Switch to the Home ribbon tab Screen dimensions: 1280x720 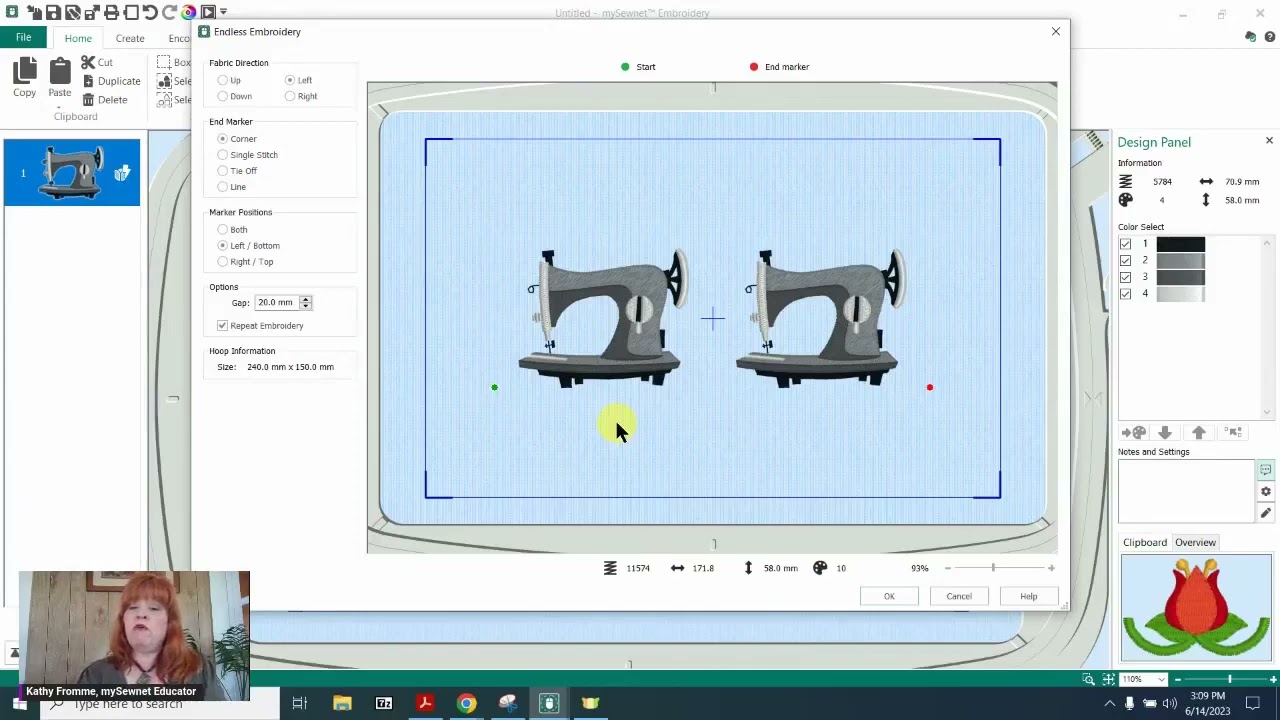pyautogui.click(x=78, y=38)
